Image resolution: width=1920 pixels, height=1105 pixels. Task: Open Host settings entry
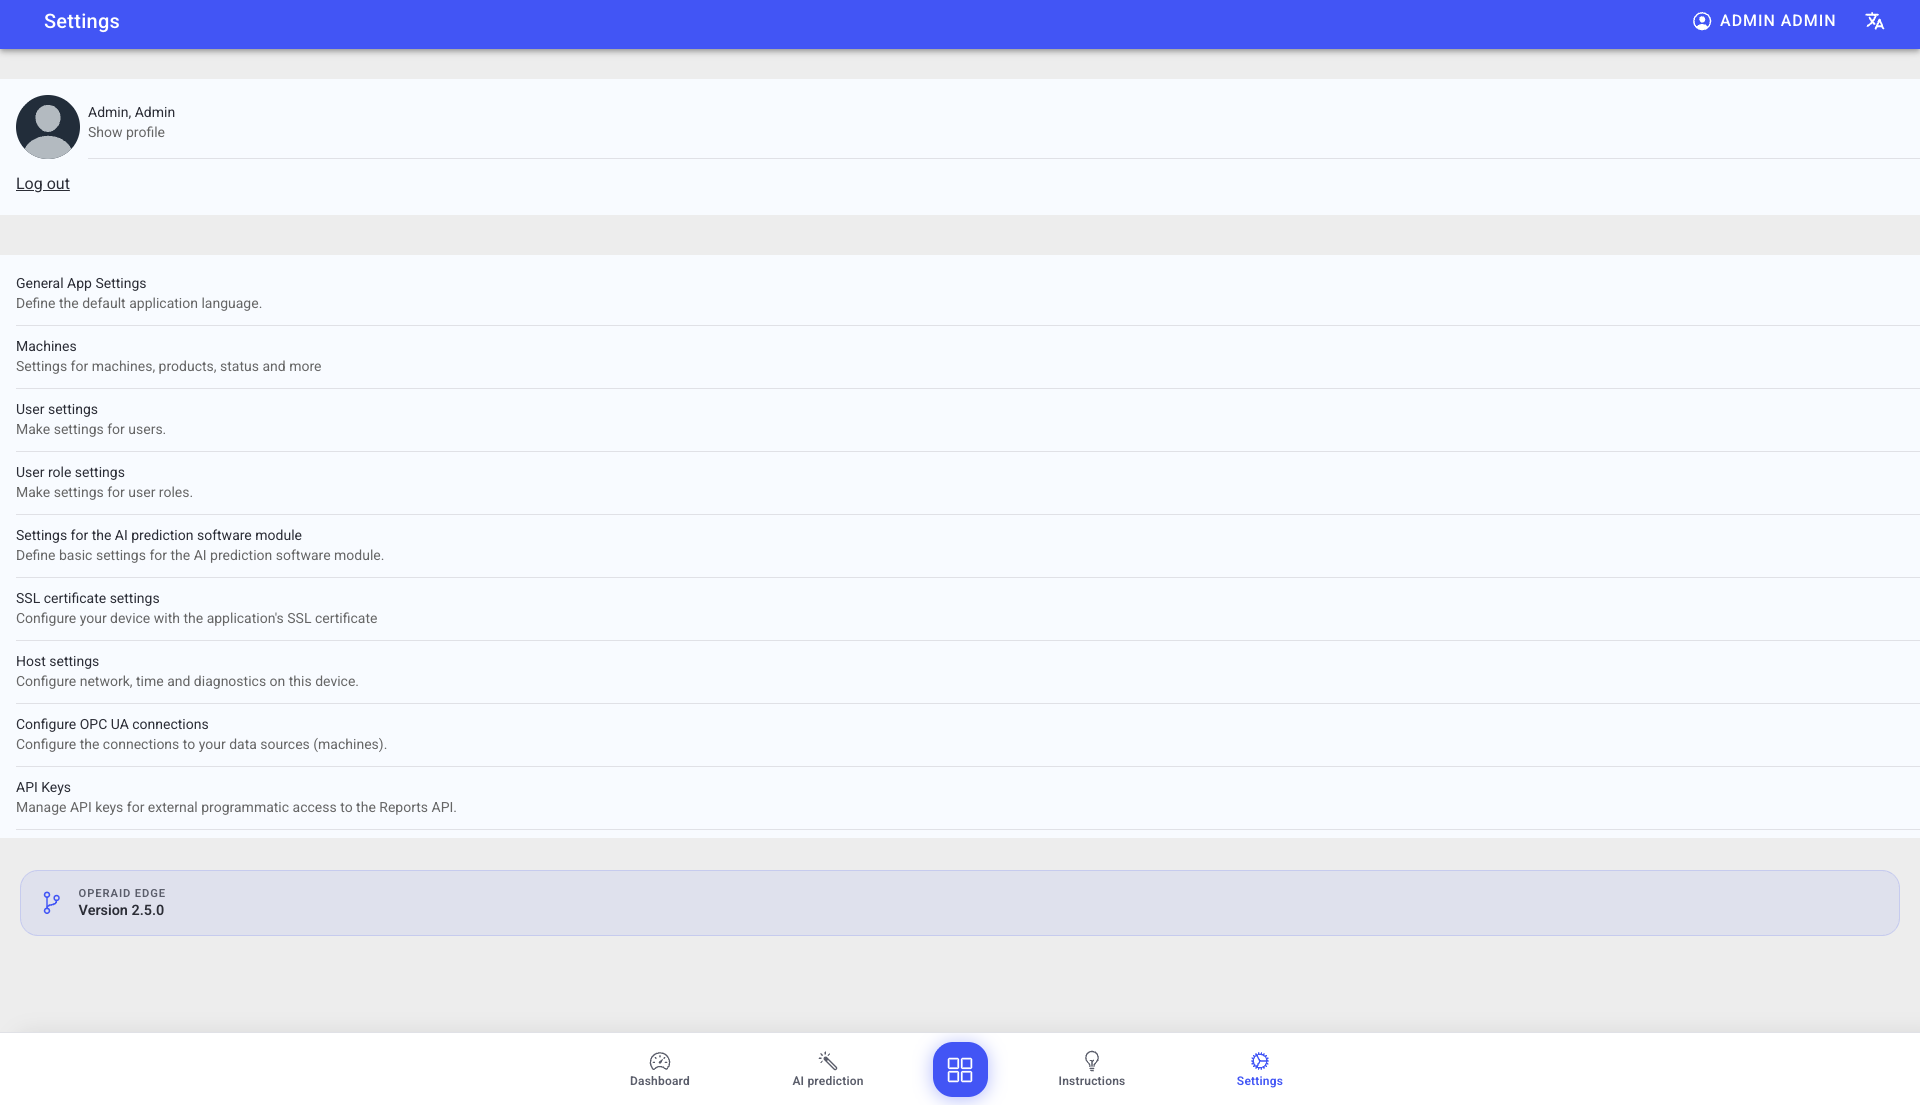[960, 672]
